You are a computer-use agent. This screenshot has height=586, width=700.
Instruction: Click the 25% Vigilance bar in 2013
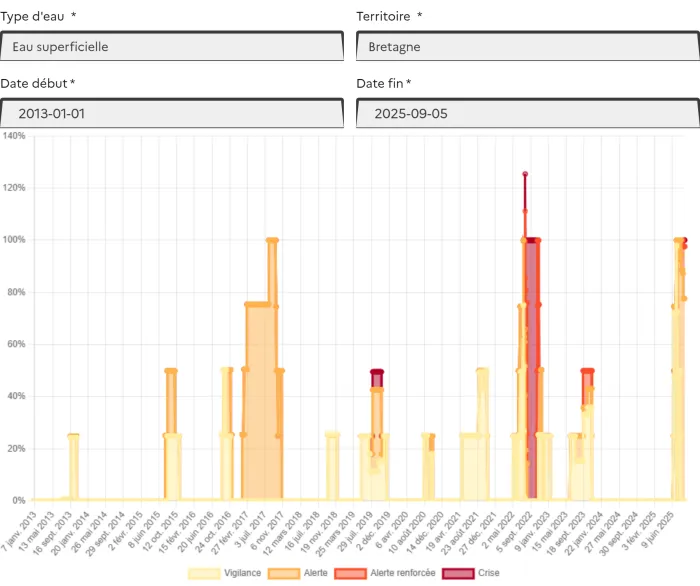coord(73,436)
